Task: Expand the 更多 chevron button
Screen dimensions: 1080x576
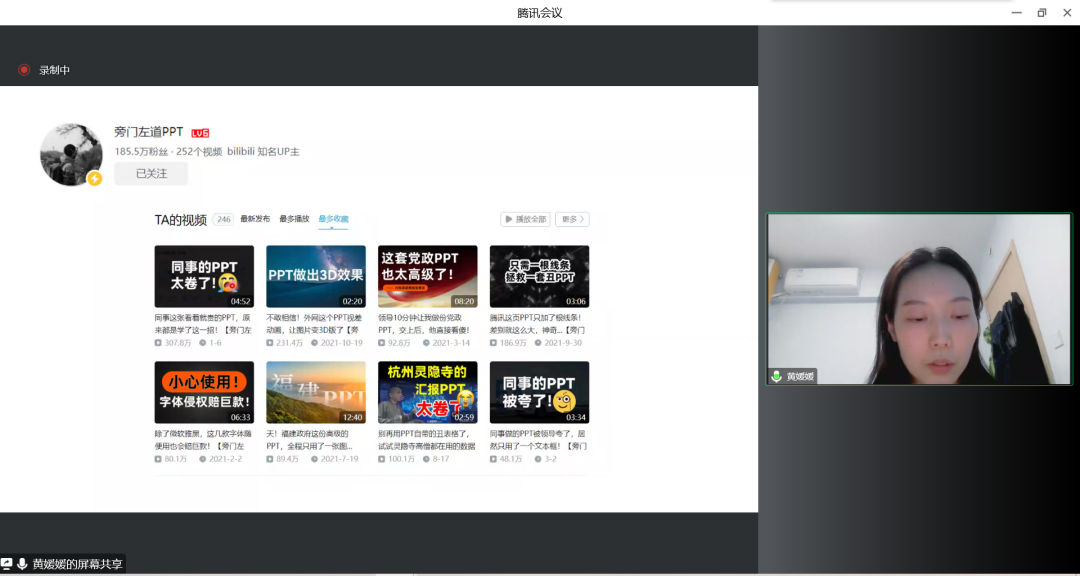Action: coord(573,219)
